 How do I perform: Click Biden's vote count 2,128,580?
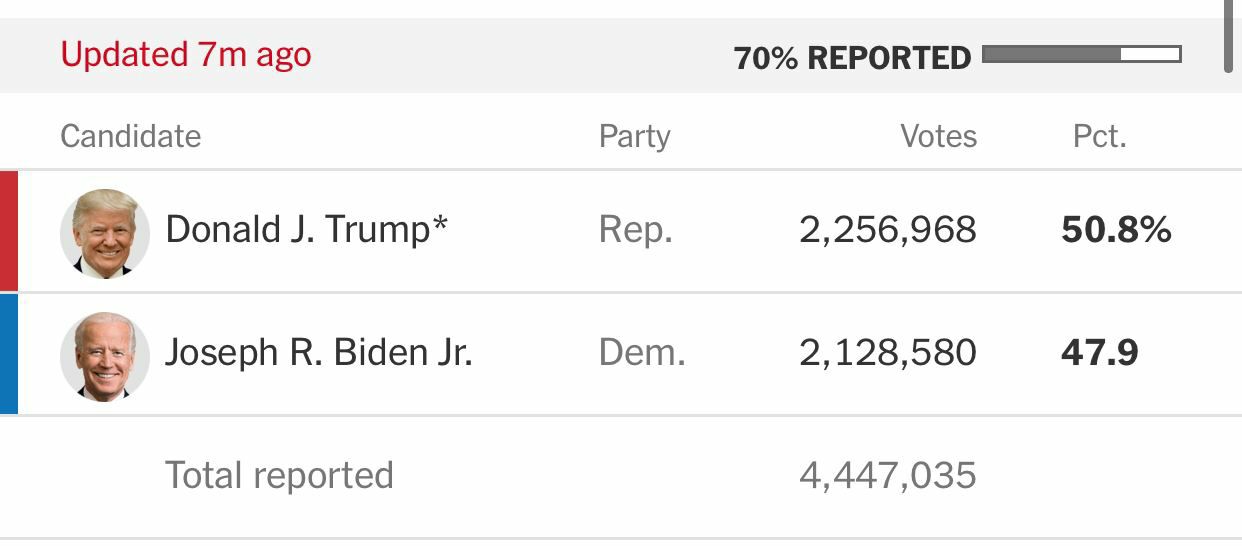[x=887, y=353]
